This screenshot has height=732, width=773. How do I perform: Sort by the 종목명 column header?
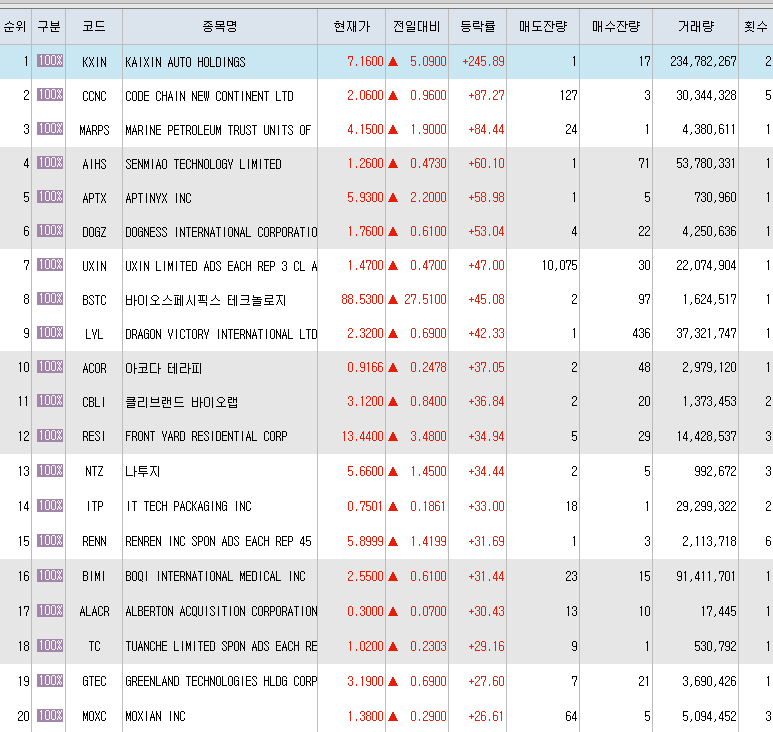(220, 27)
